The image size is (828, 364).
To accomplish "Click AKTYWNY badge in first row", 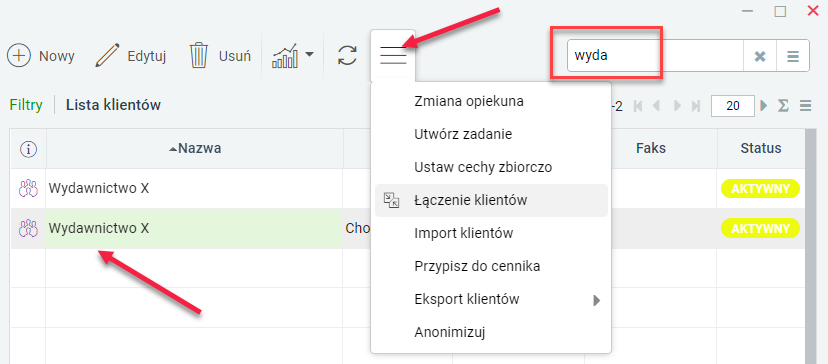I will point(760,189).
